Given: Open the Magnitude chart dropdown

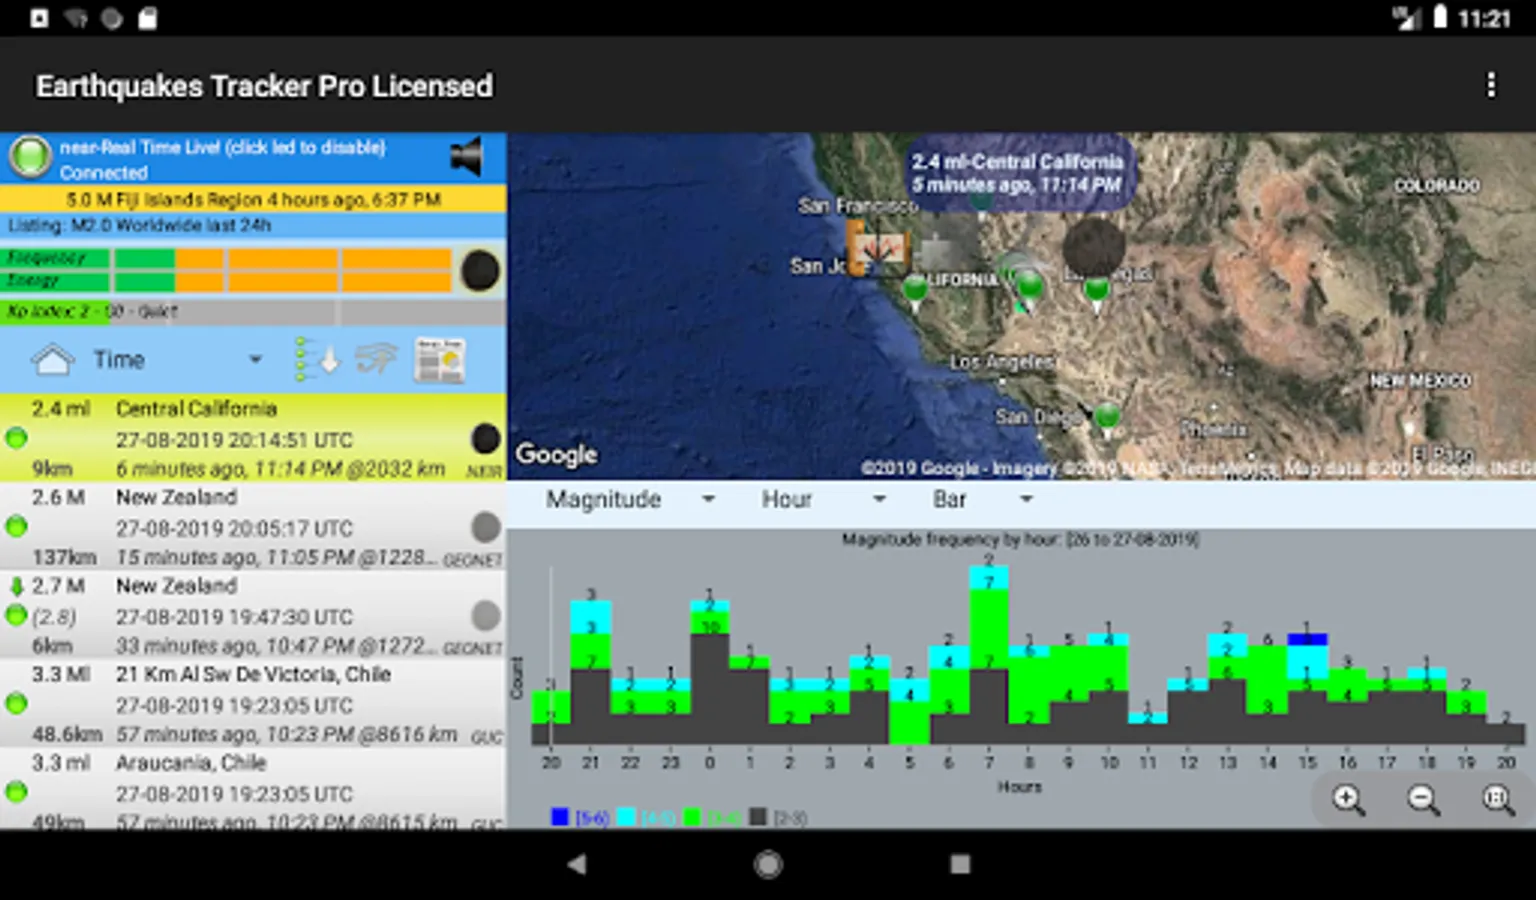Looking at the screenshot, I should point(630,499).
